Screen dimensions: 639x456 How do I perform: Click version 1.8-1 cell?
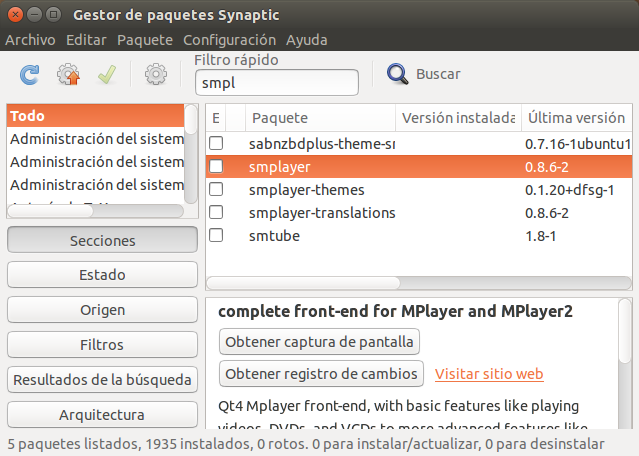[x=540, y=236]
